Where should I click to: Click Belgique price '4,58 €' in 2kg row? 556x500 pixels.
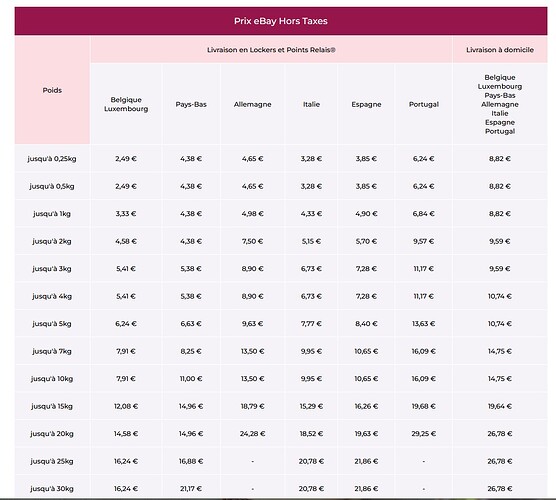pyautogui.click(x=126, y=241)
